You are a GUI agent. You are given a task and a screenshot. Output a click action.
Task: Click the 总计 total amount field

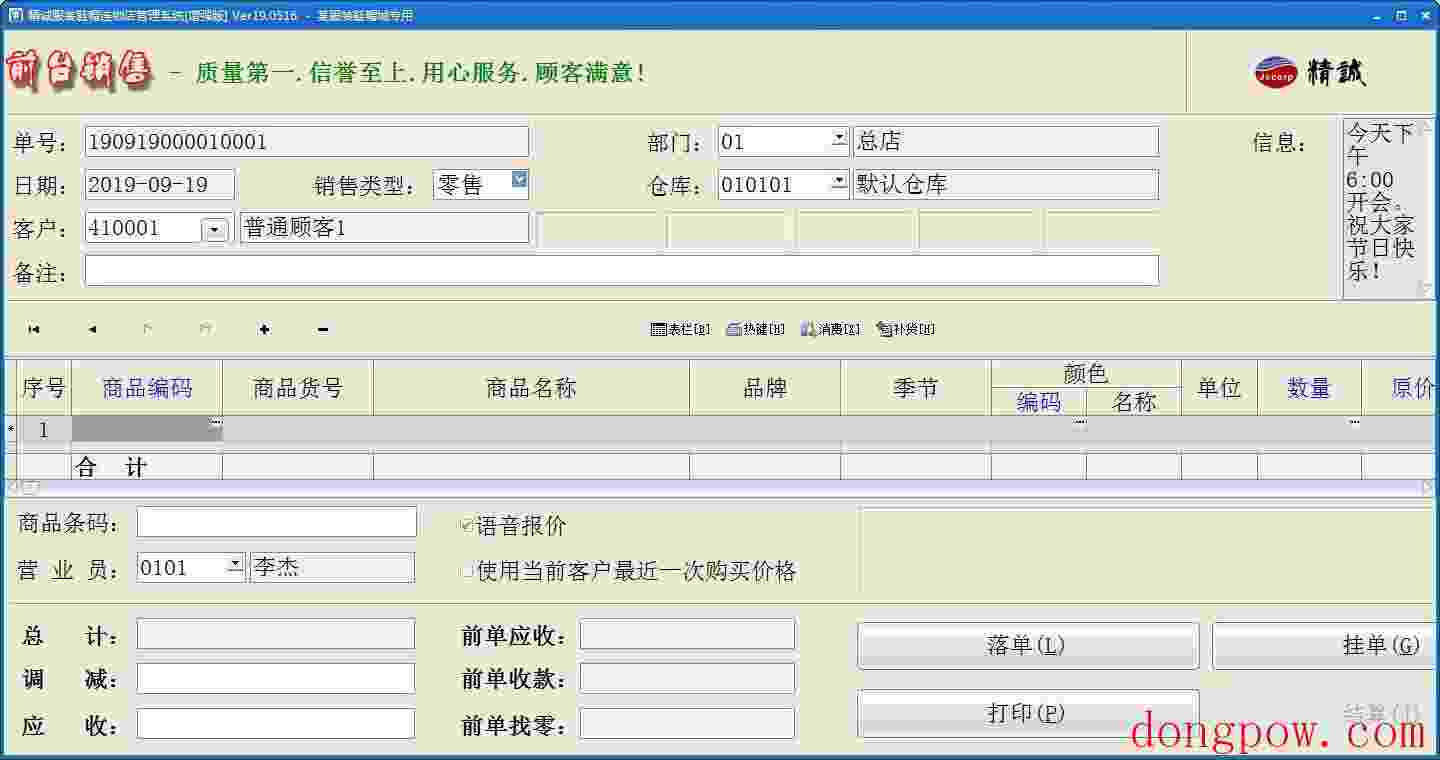point(276,633)
